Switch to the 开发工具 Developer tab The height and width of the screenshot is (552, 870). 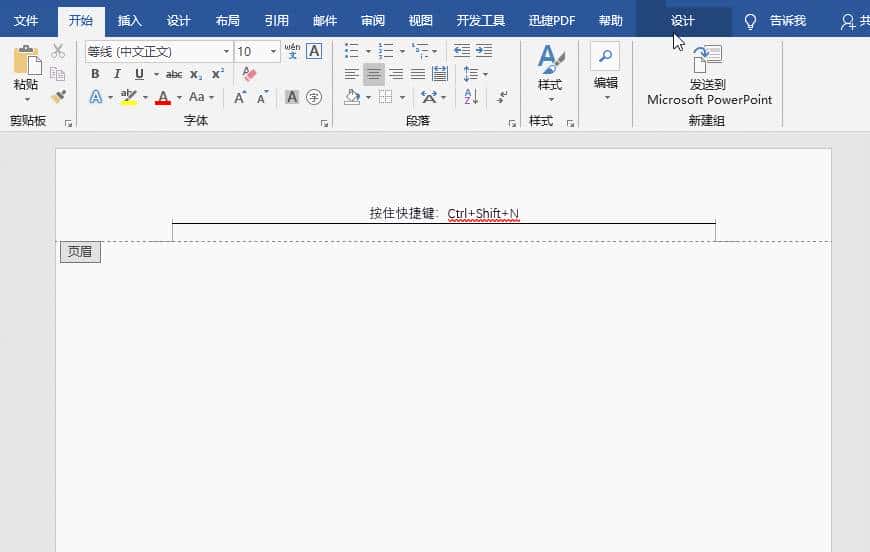tap(480, 21)
